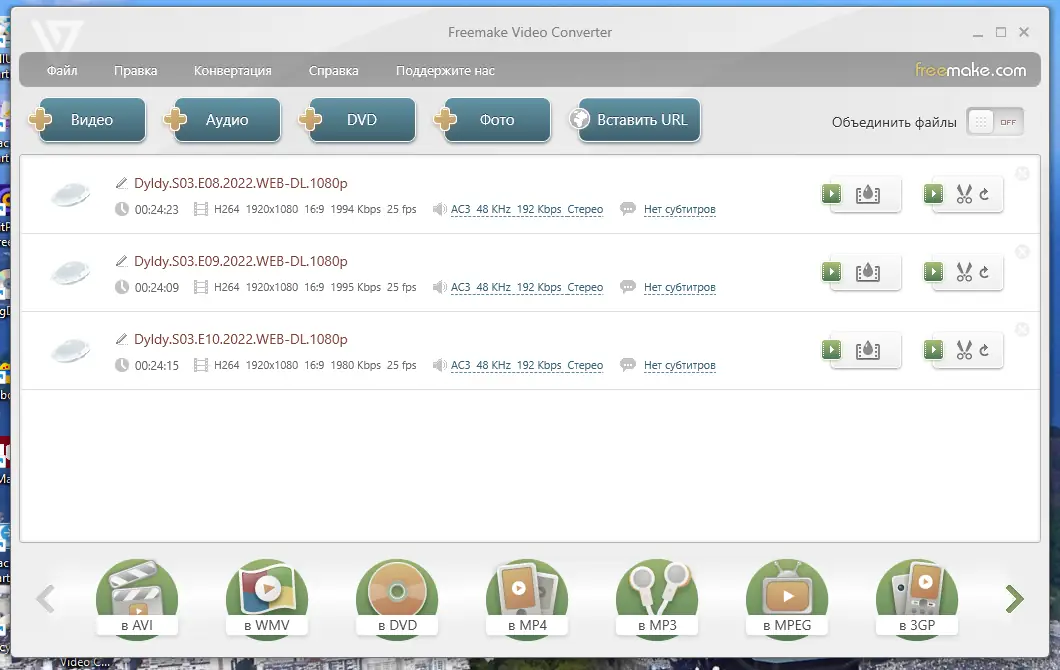The height and width of the screenshot is (670, 1060).
Task: Click the E09 file thumbnail
Action: pos(70,272)
